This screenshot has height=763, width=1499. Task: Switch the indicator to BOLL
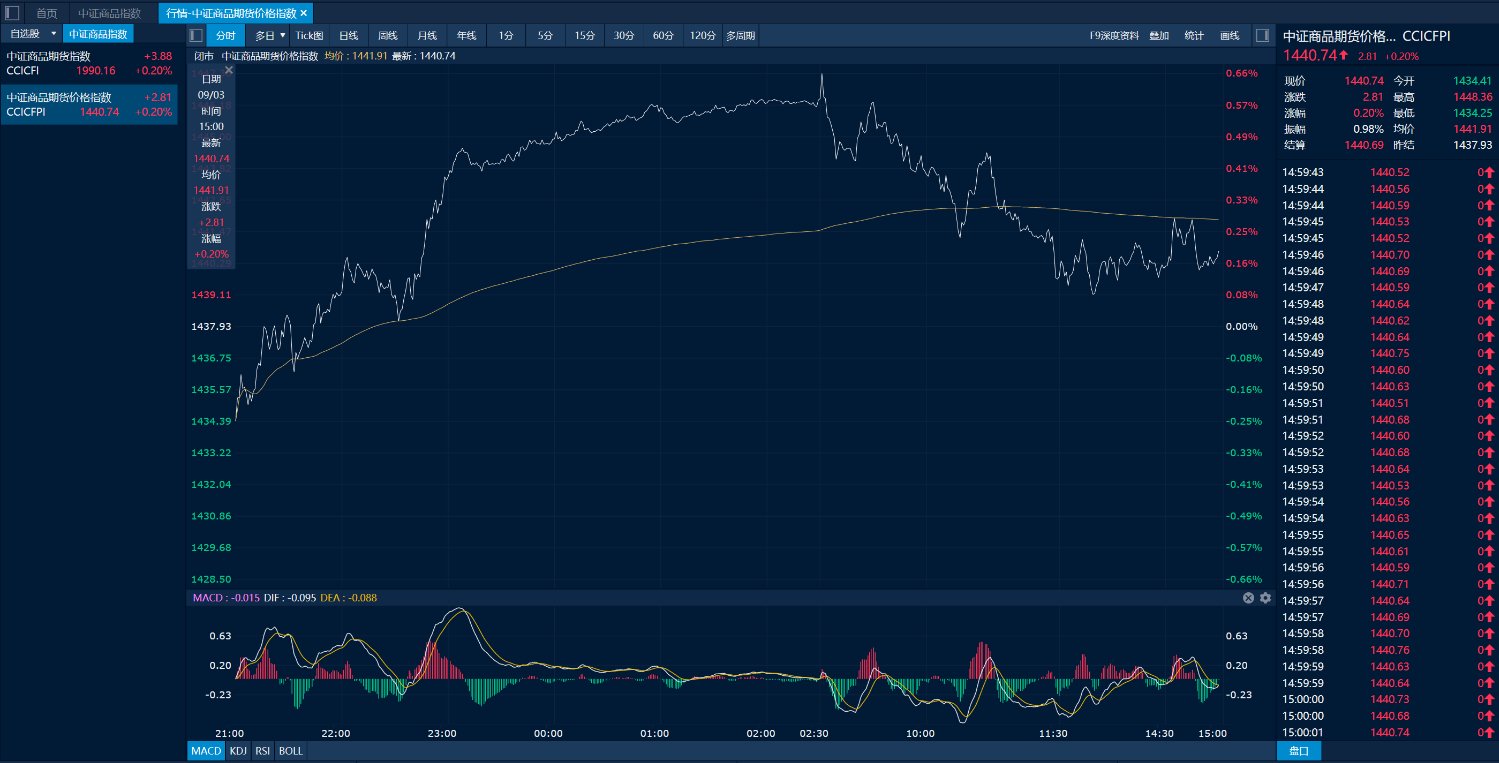pyautogui.click(x=290, y=751)
